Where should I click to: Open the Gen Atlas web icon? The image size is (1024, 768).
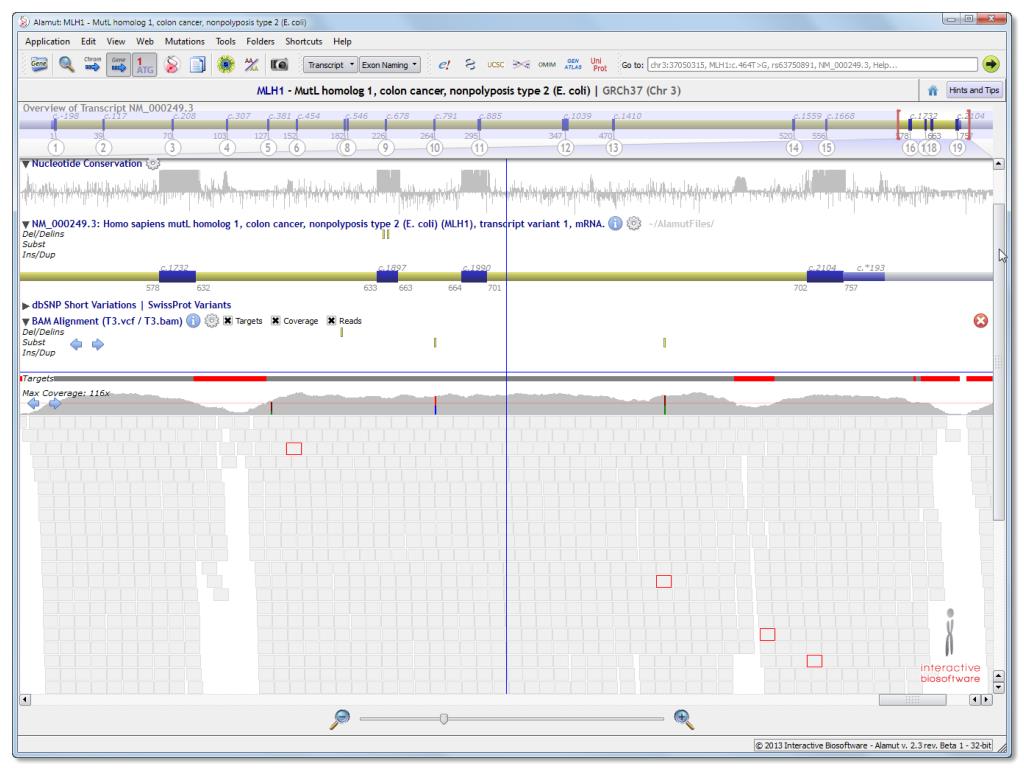click(573, 64)
